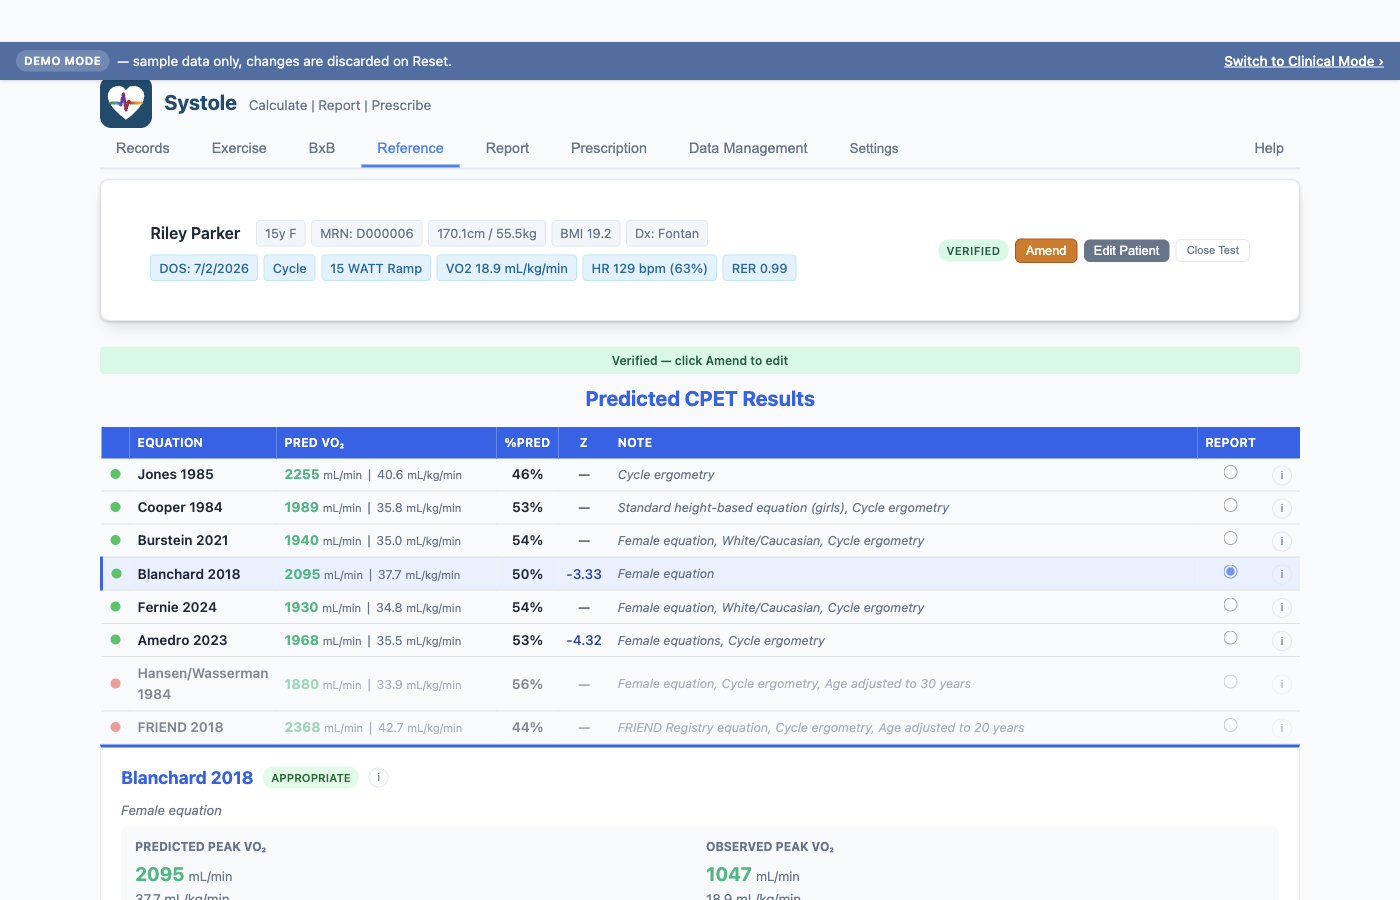Viewport: 1400px width, 900px height.
Task: Go to the BxB tab
Action: (x=322, y=148)
